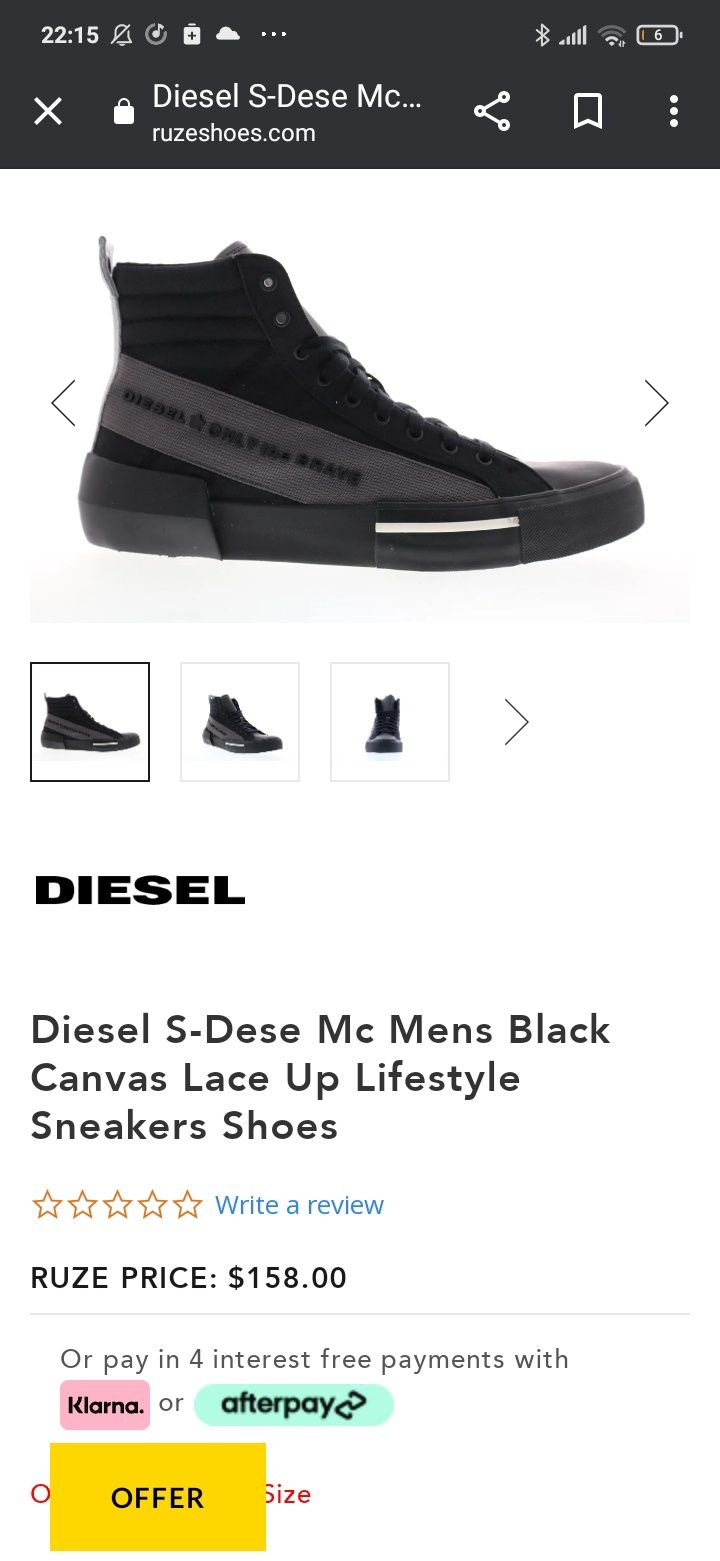Screen dimensions: 720x1561
Task: Share the page via share icon
Action: (492, 111)
